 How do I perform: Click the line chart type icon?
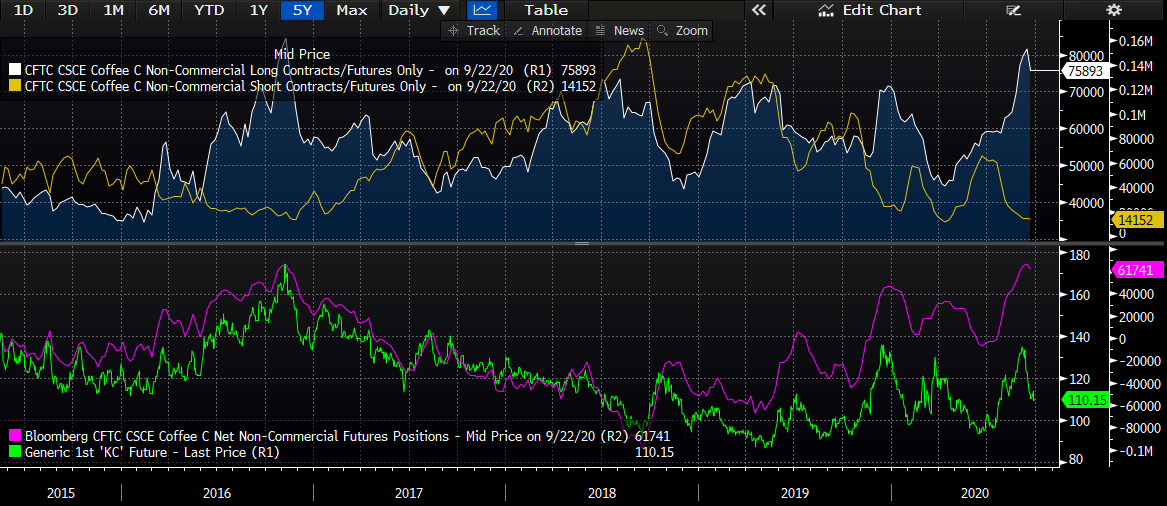pyautogui.click(x=483, y=10)
